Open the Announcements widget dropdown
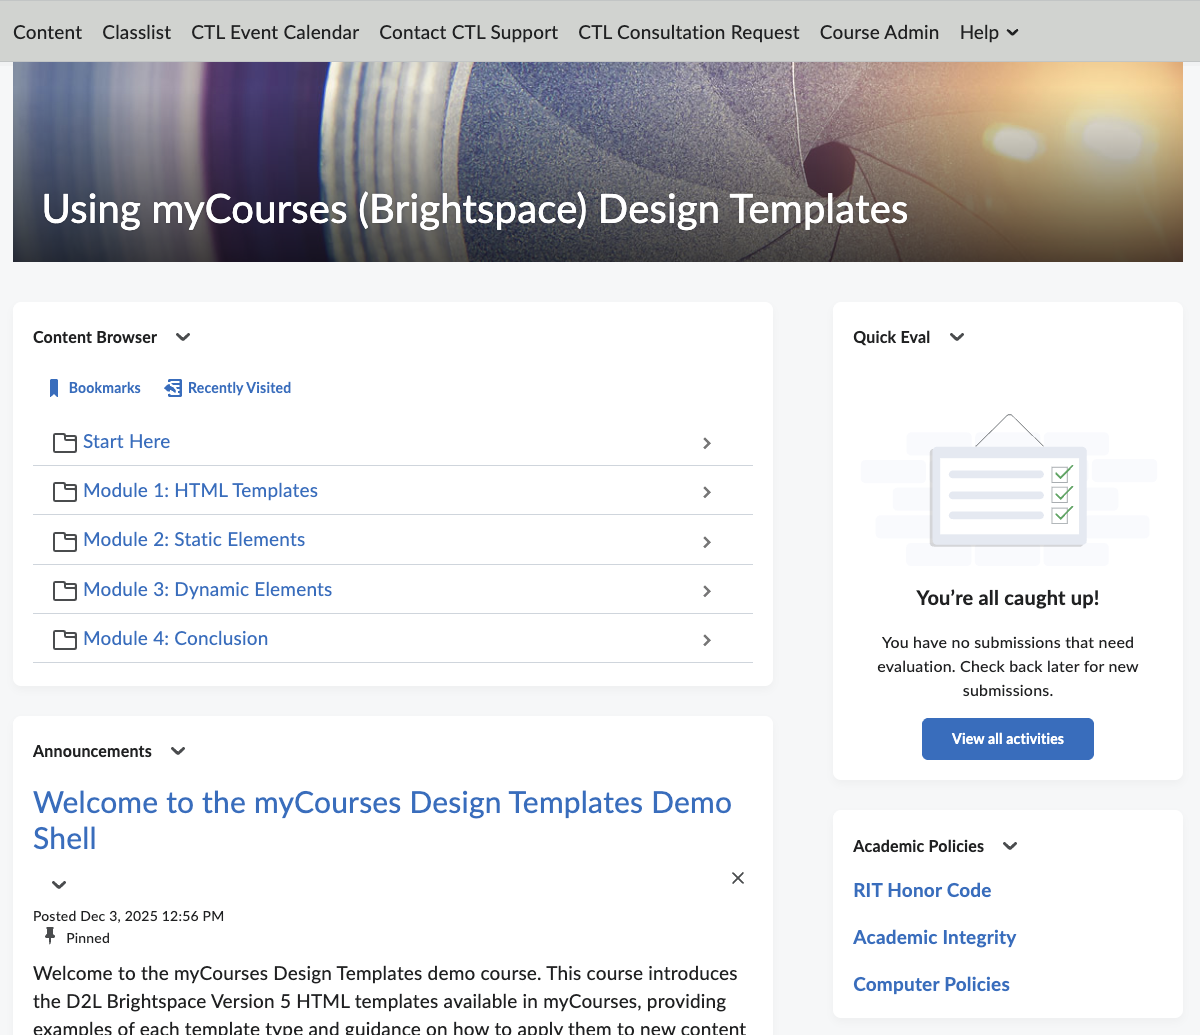This screenshot has height=1035, width=1200. [178, 751]
